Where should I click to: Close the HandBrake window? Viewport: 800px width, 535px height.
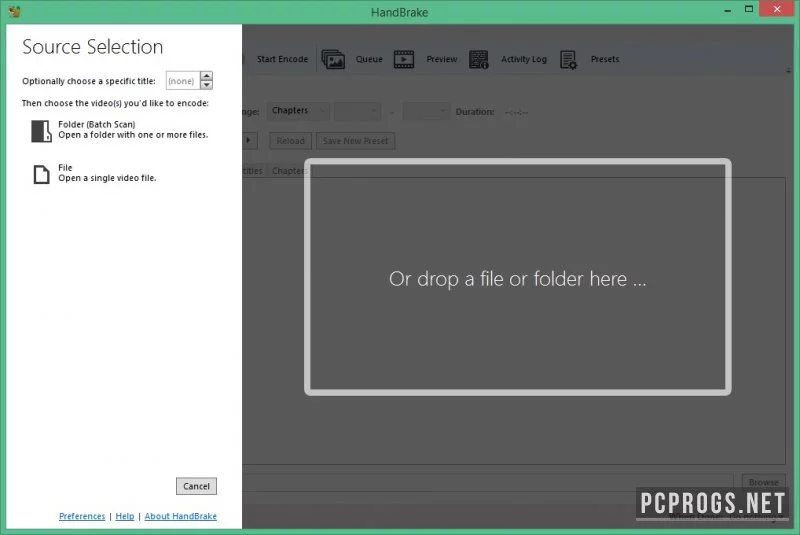[777, 9]
